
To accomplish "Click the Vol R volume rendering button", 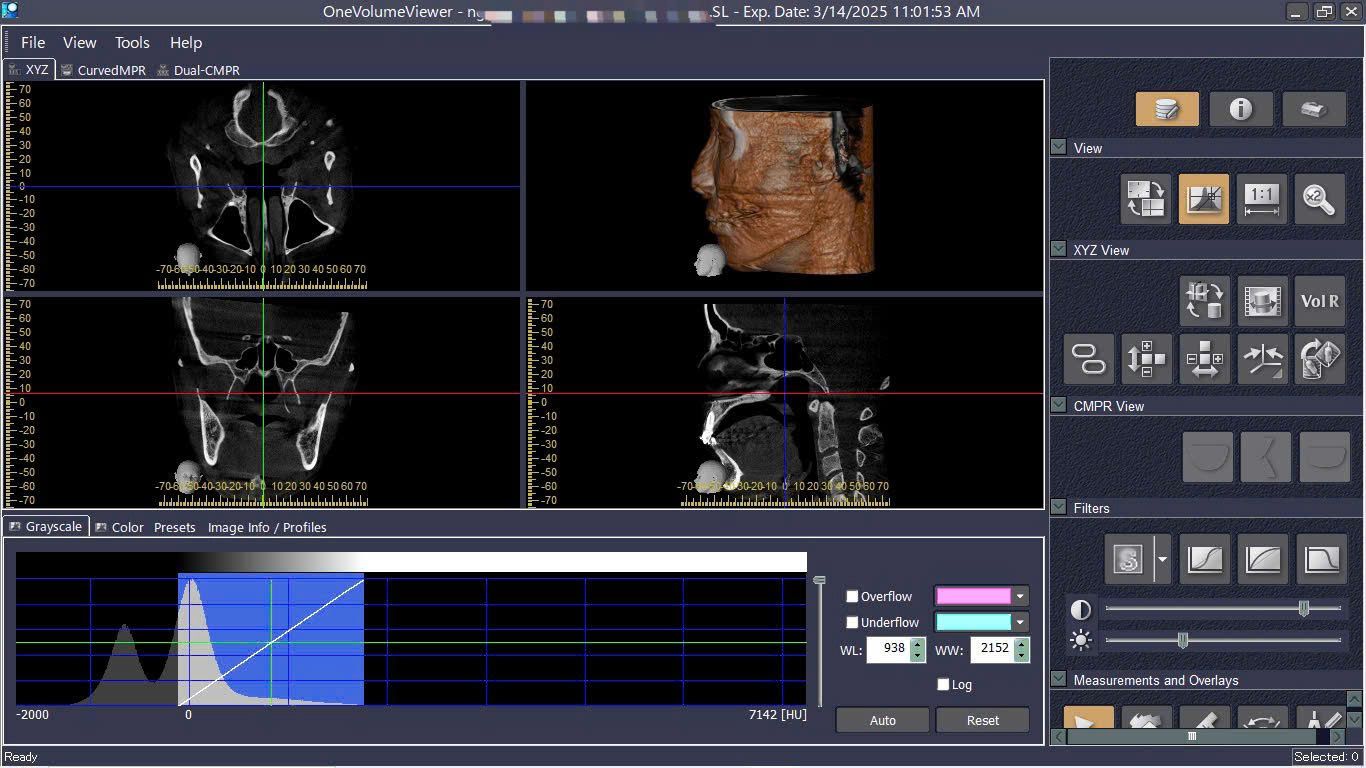I will pyautogui.click(x=1319, y=301).
